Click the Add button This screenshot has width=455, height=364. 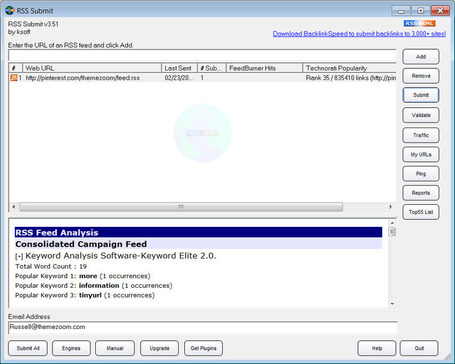point(421,57)
